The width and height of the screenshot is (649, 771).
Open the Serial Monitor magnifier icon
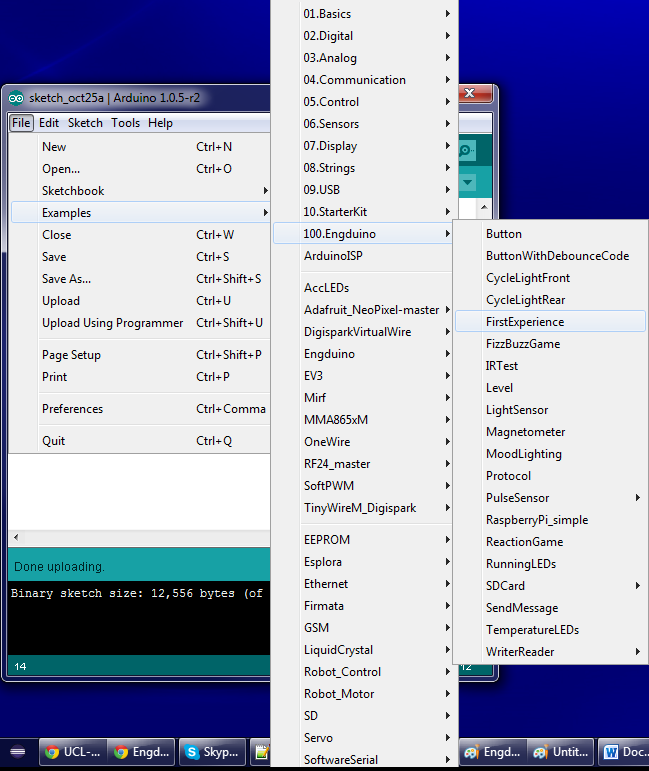coord(467,150)
